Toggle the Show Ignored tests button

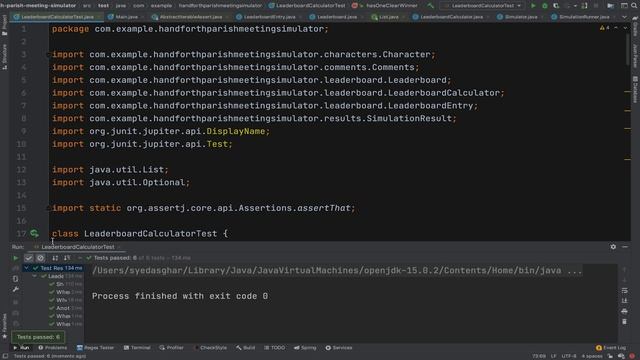pos(40,258)
